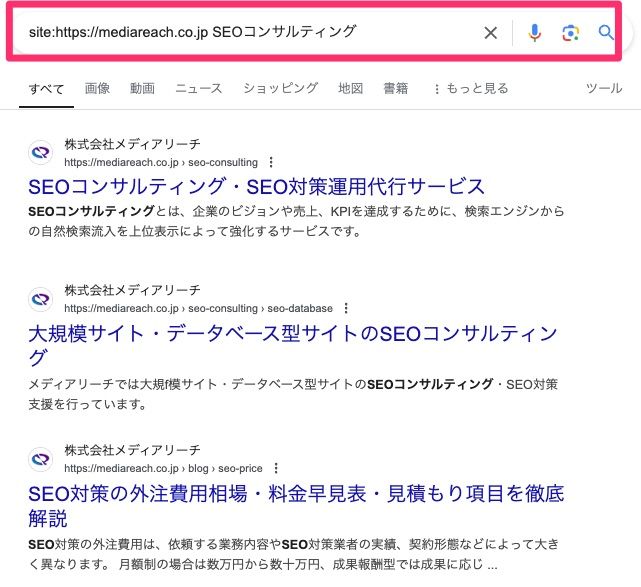Screen dimensions: 641x587
Task: Click the seo-consulting URL breadcrumb of the first result
Action: coord(161,162)
